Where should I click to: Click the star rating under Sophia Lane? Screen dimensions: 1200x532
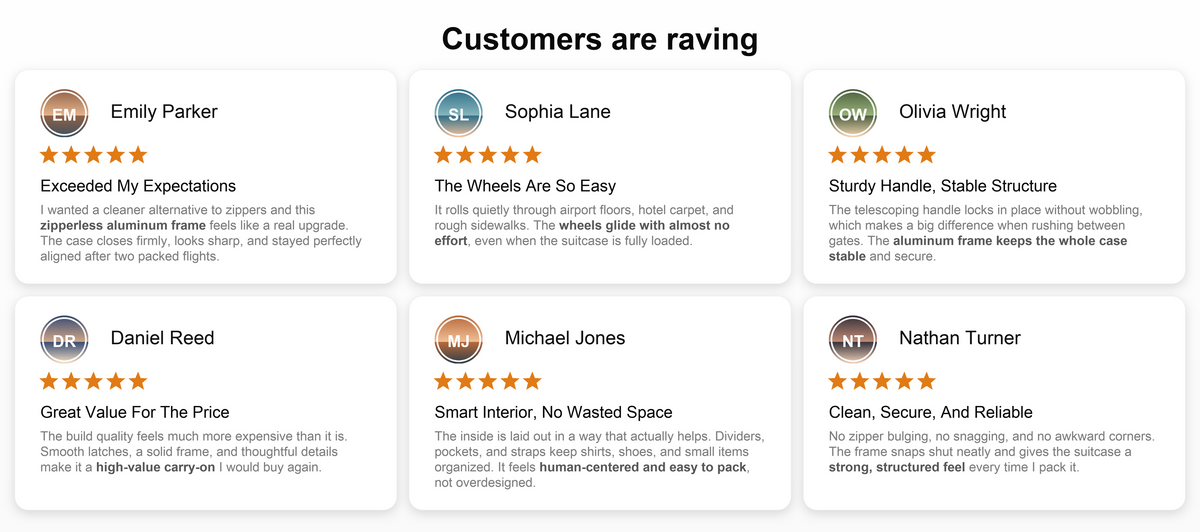(488, 155)
